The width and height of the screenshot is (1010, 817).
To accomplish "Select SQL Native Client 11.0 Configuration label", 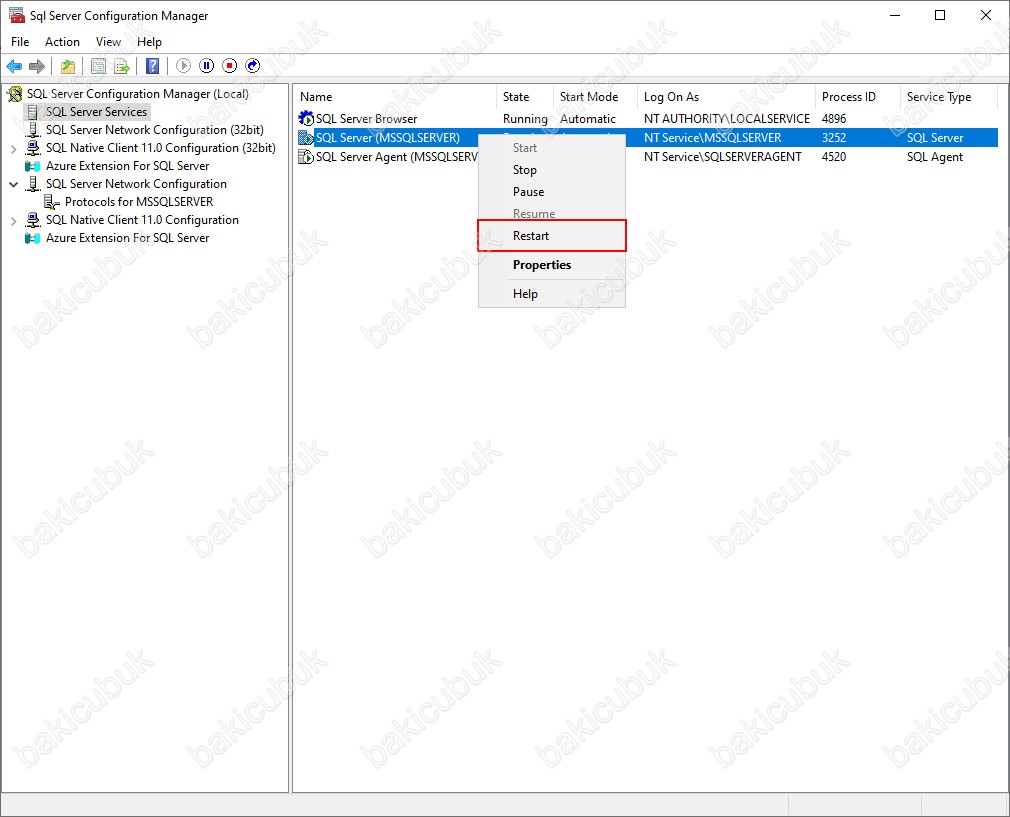I will 142,220.
